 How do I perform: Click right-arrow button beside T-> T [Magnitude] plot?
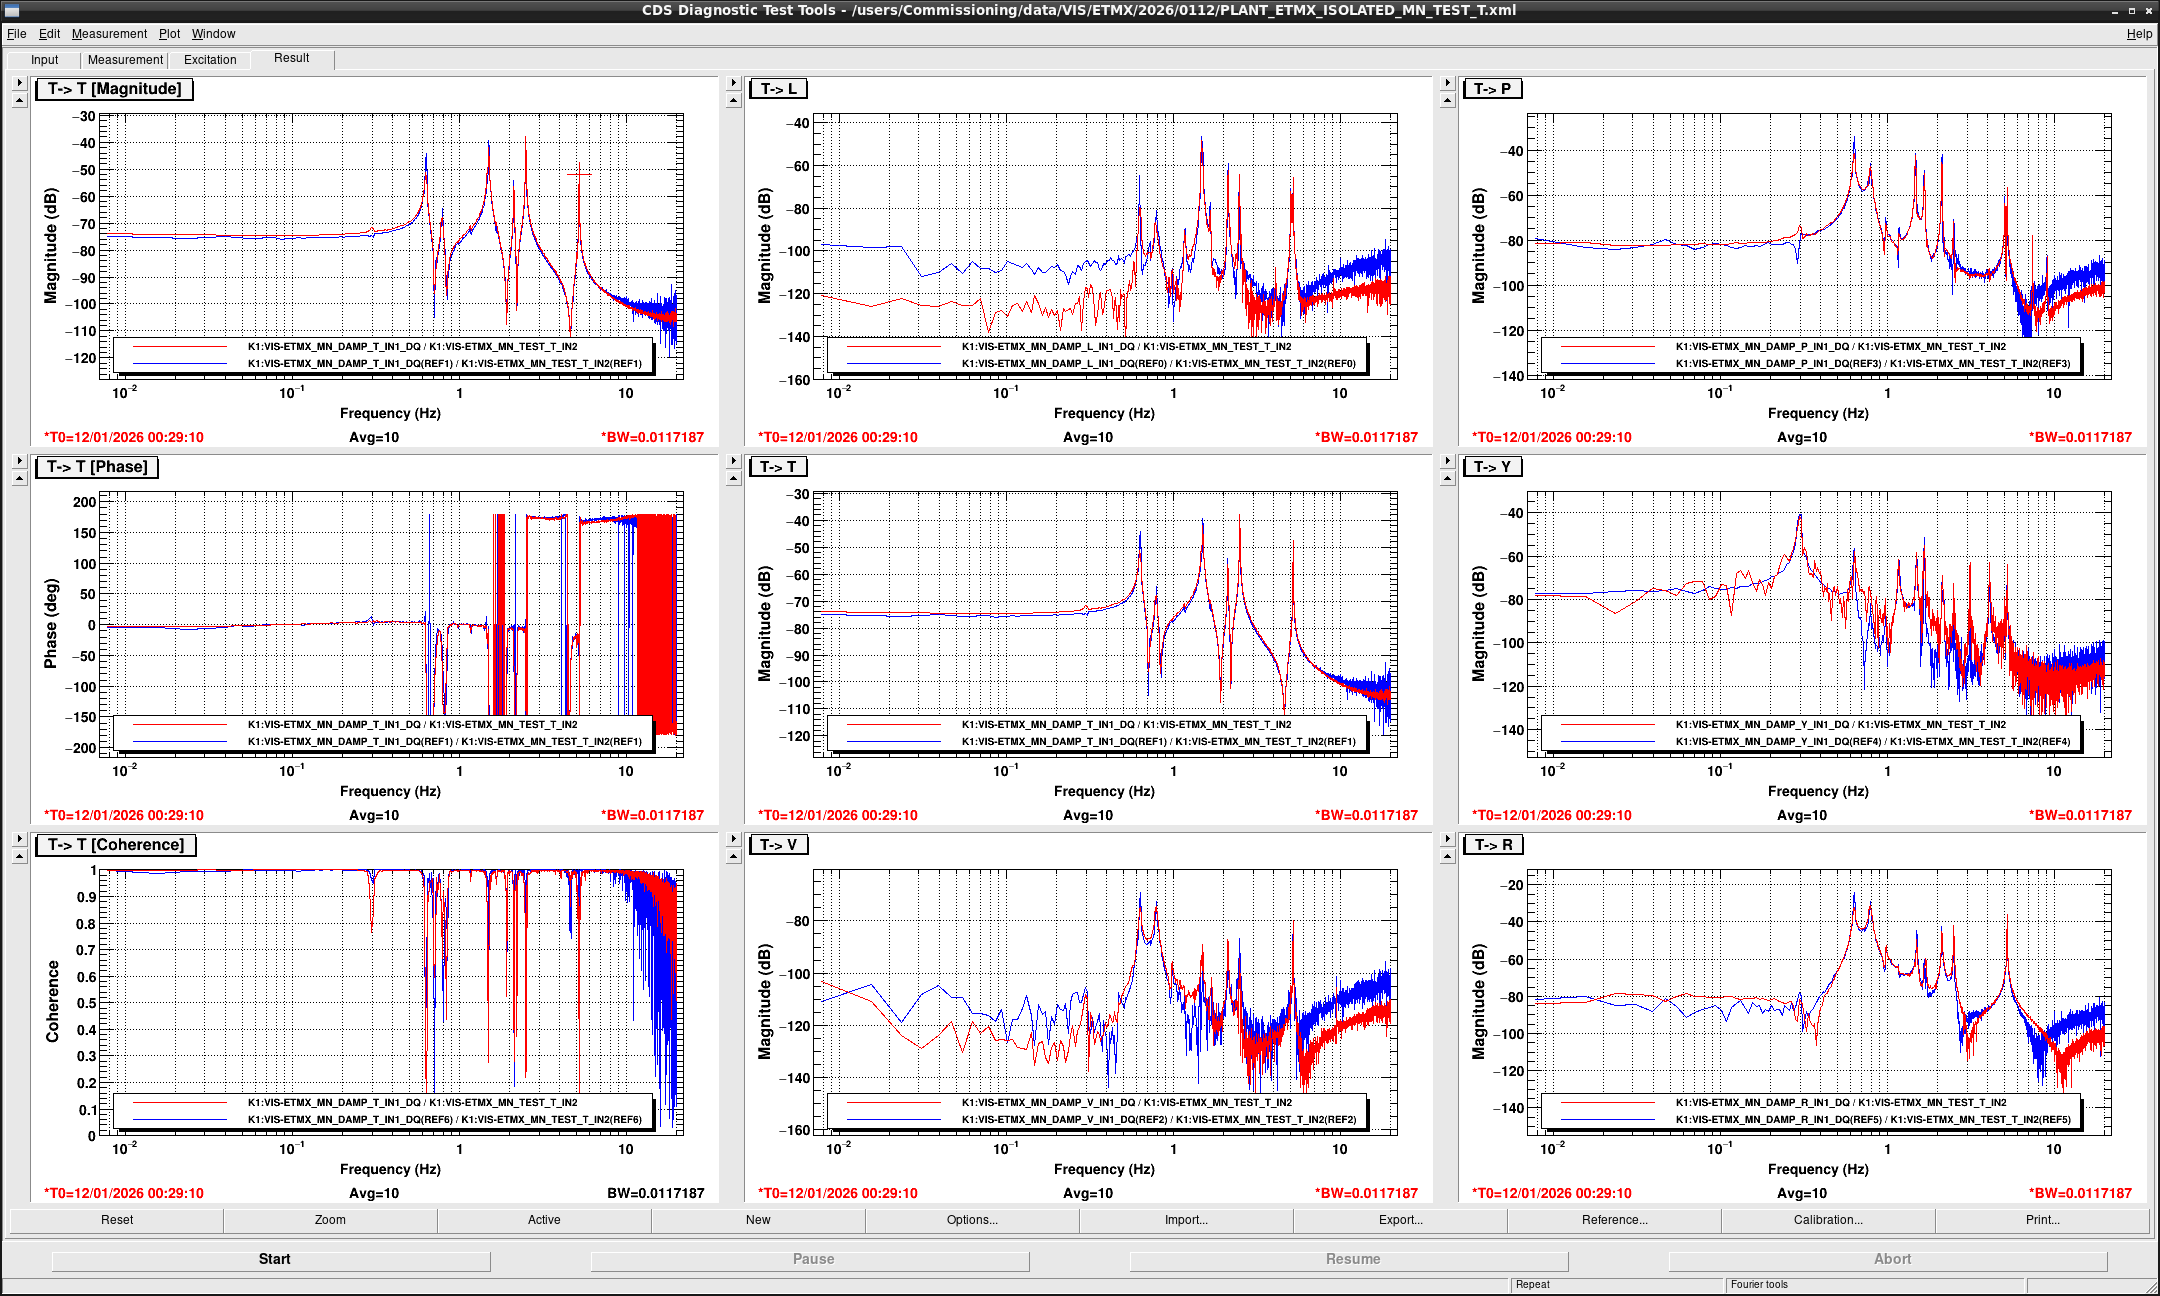point(19,83)
